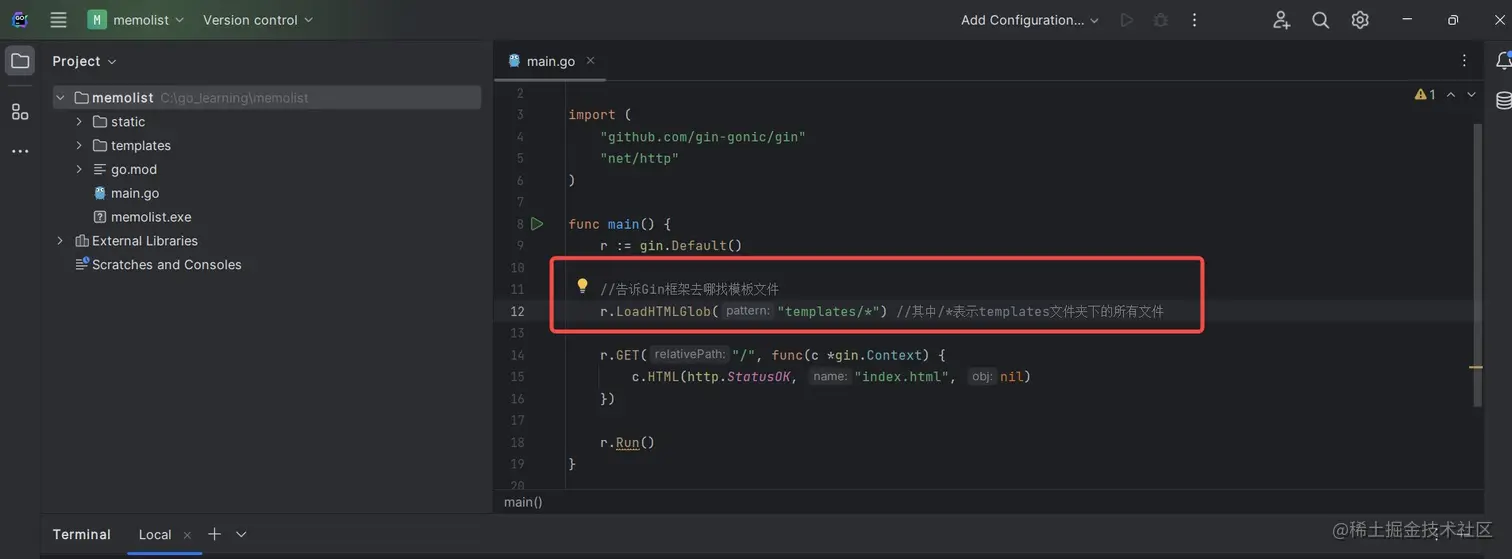The image size is (1512, 559).
Task: Open the Notifications bell icon
Action: (x=1502, y=61)
